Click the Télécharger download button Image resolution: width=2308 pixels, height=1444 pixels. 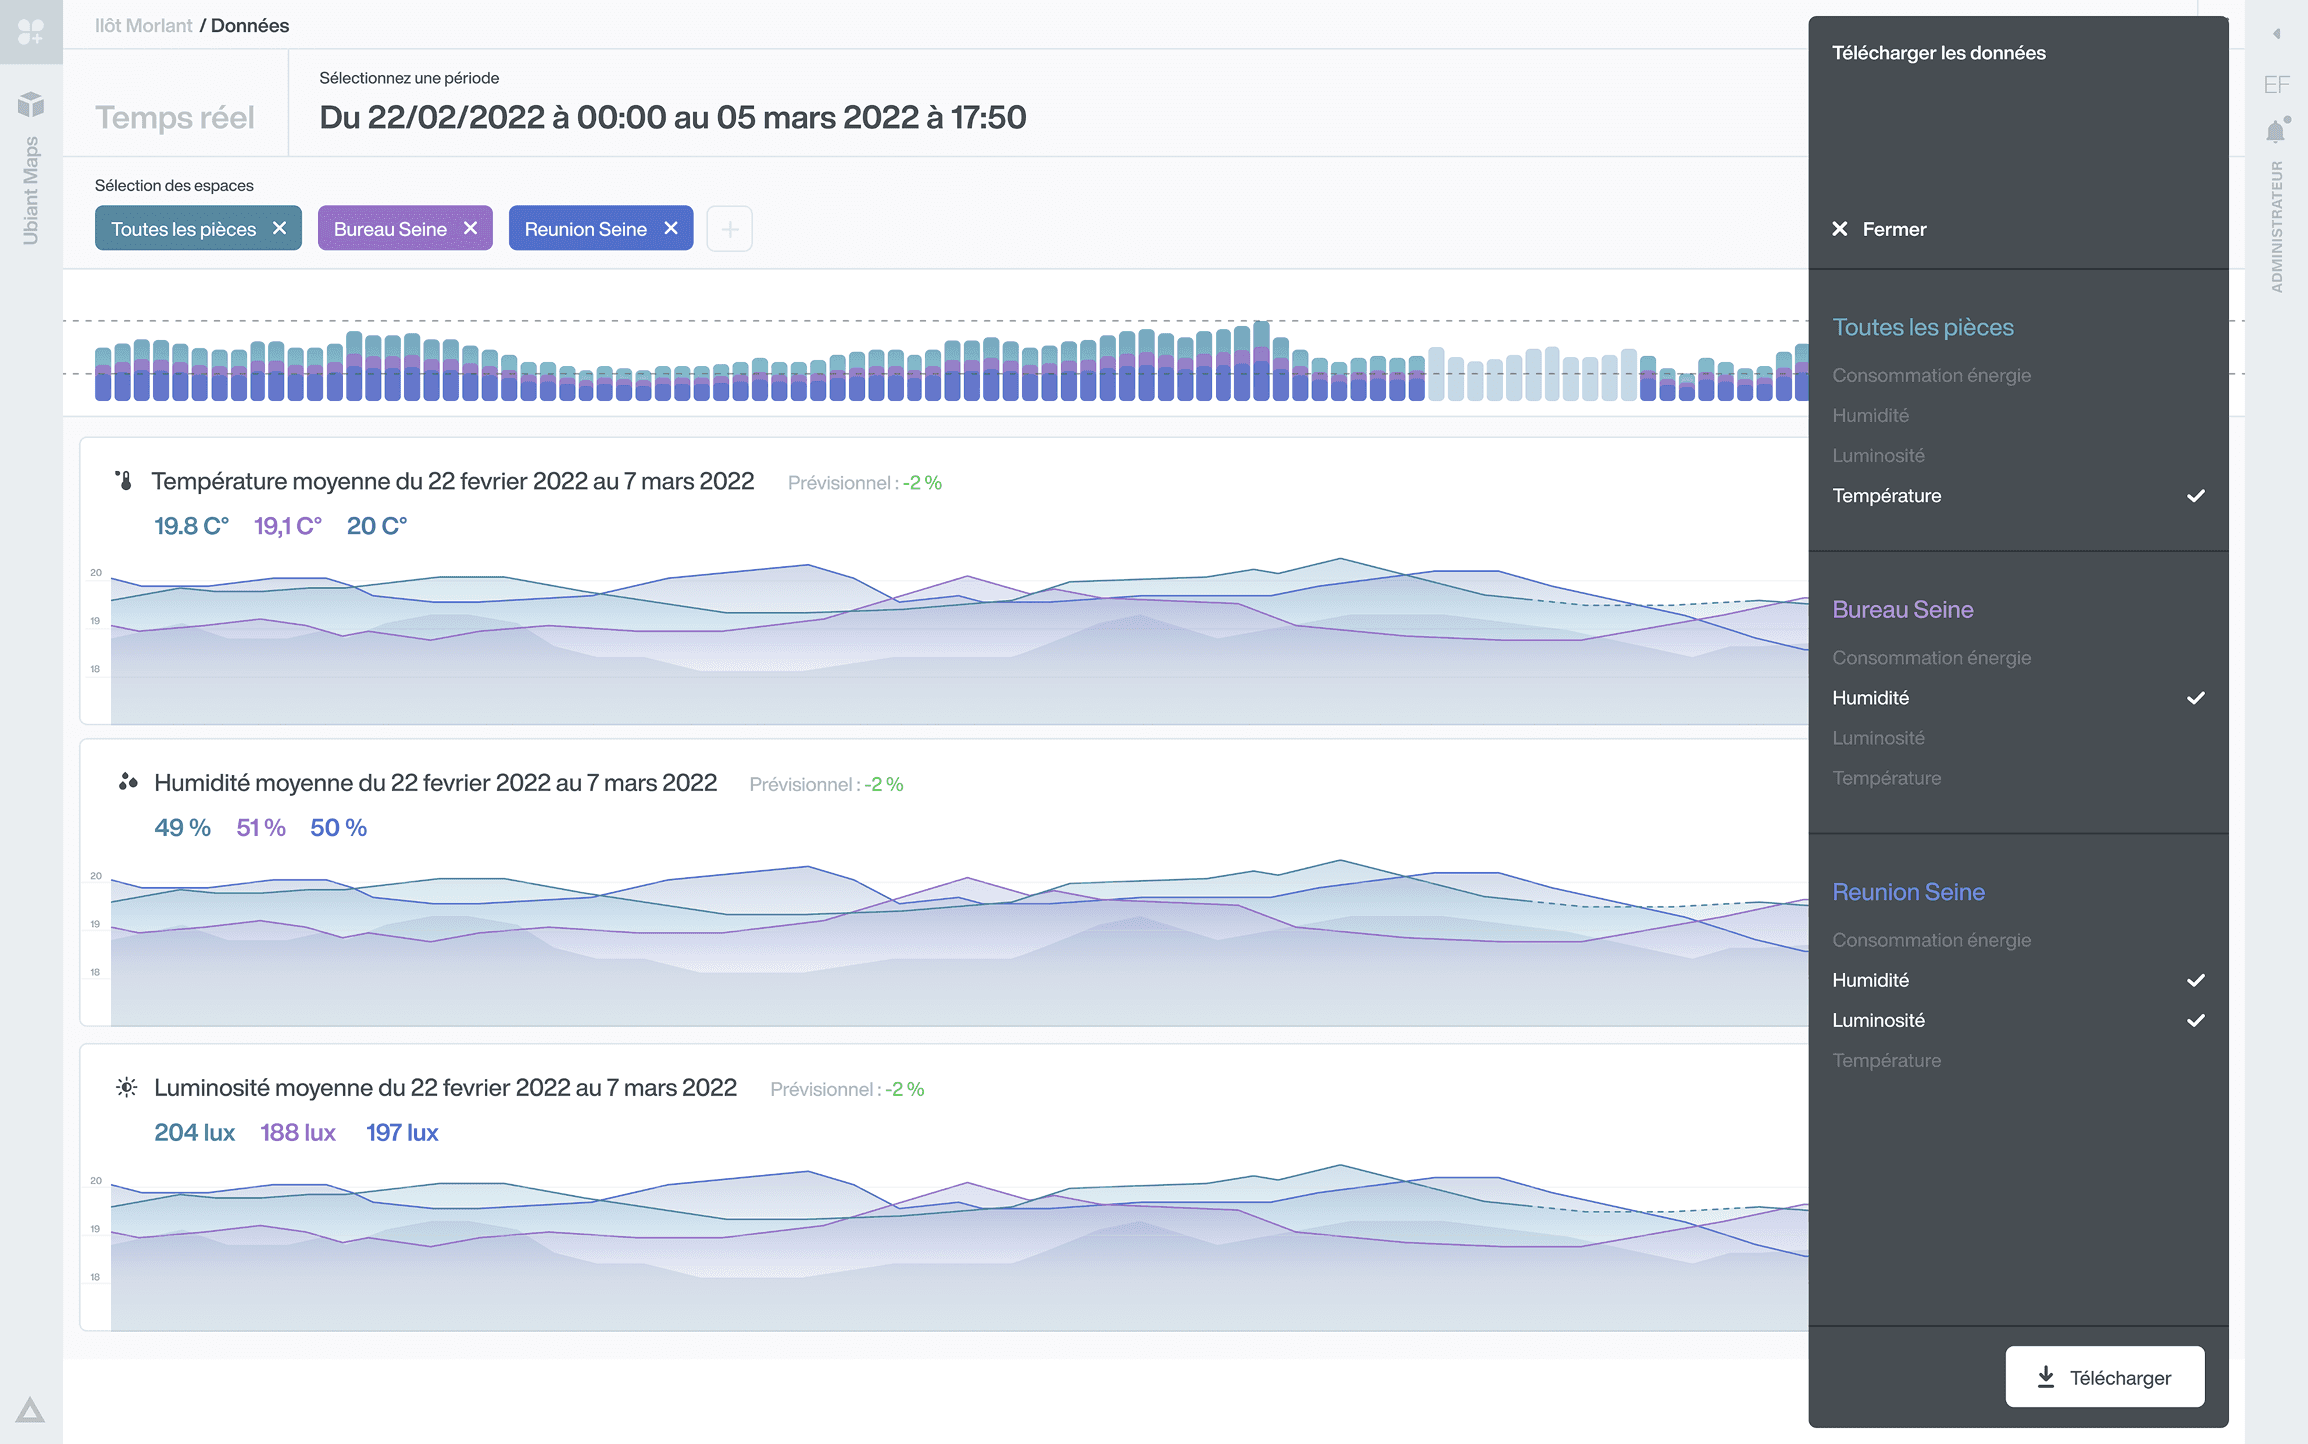[x=2104, y=1377]
